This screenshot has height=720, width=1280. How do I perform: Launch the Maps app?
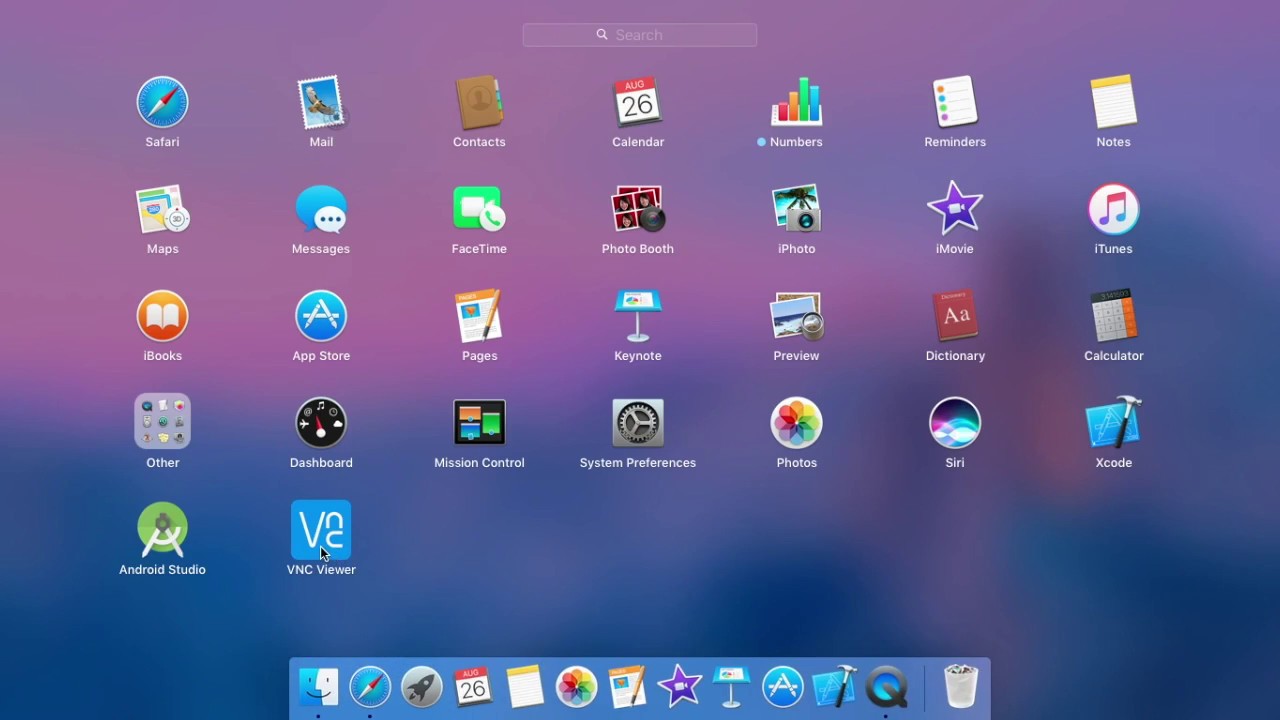click(162, 210)
